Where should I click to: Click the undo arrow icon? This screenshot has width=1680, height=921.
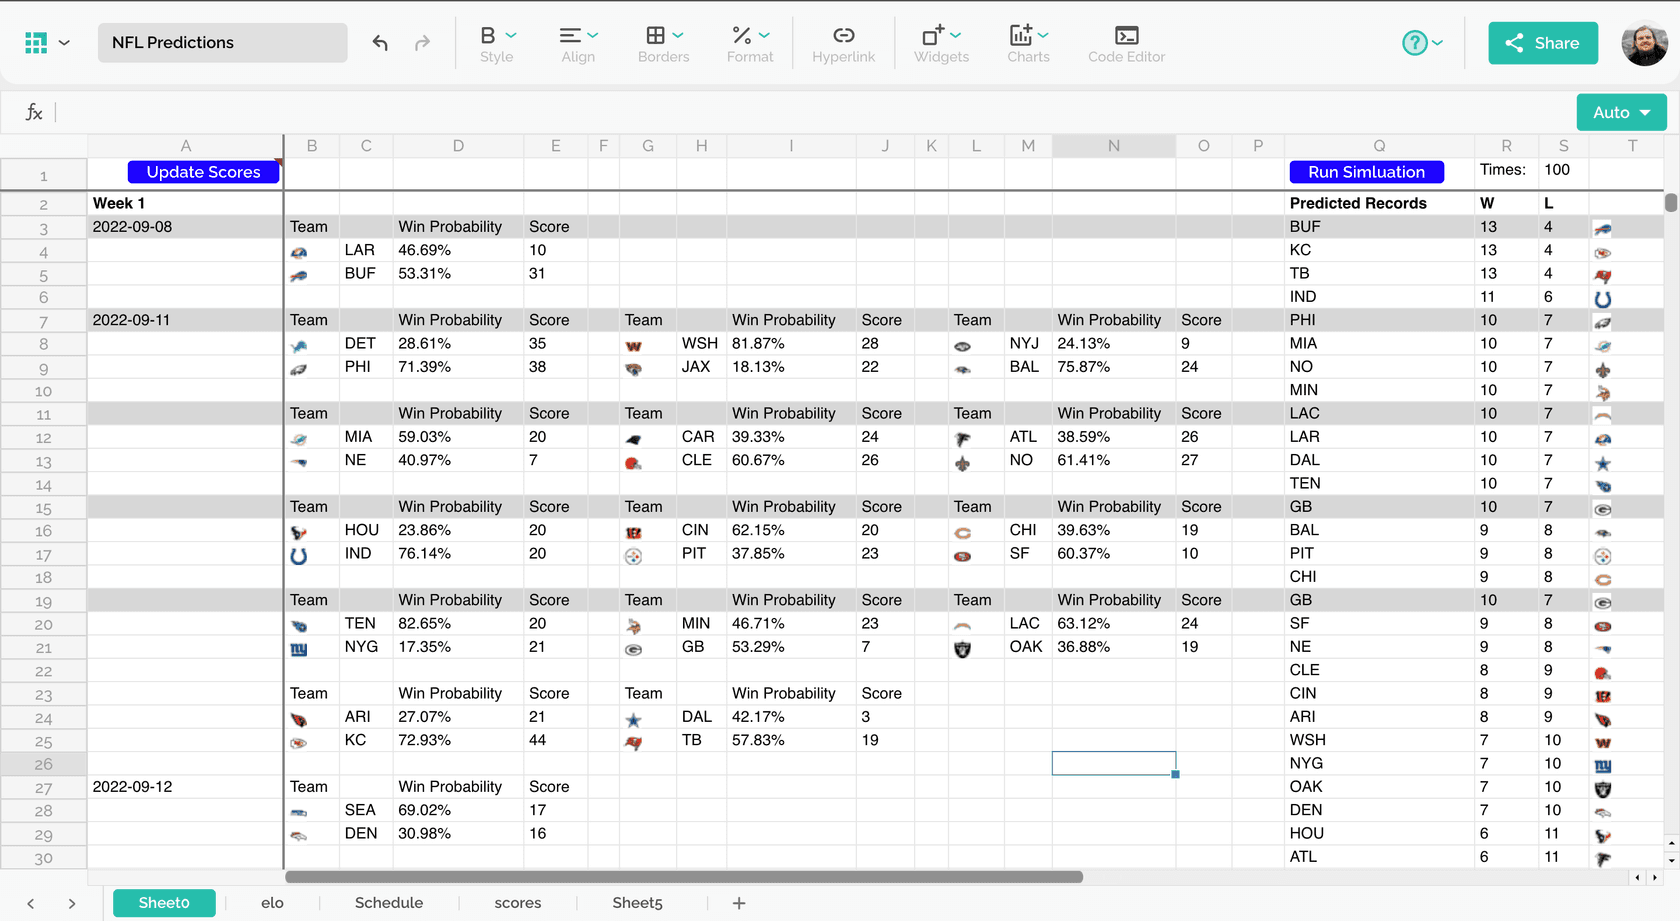pyautogui.click(x=380, y=42)
